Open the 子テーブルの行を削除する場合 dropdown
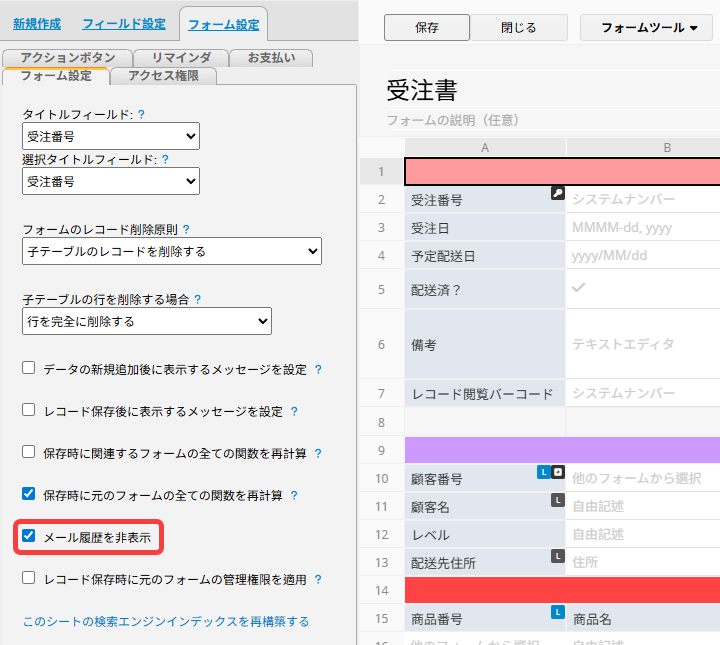 [x=146, y=321]
